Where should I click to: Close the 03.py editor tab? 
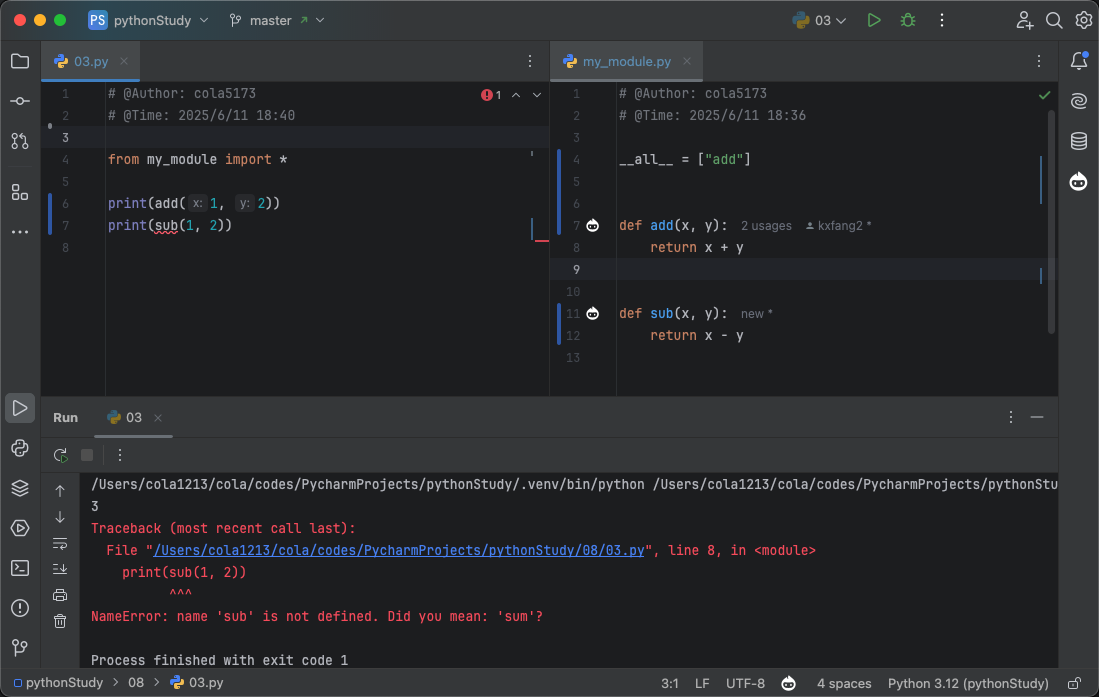[124, 61]
